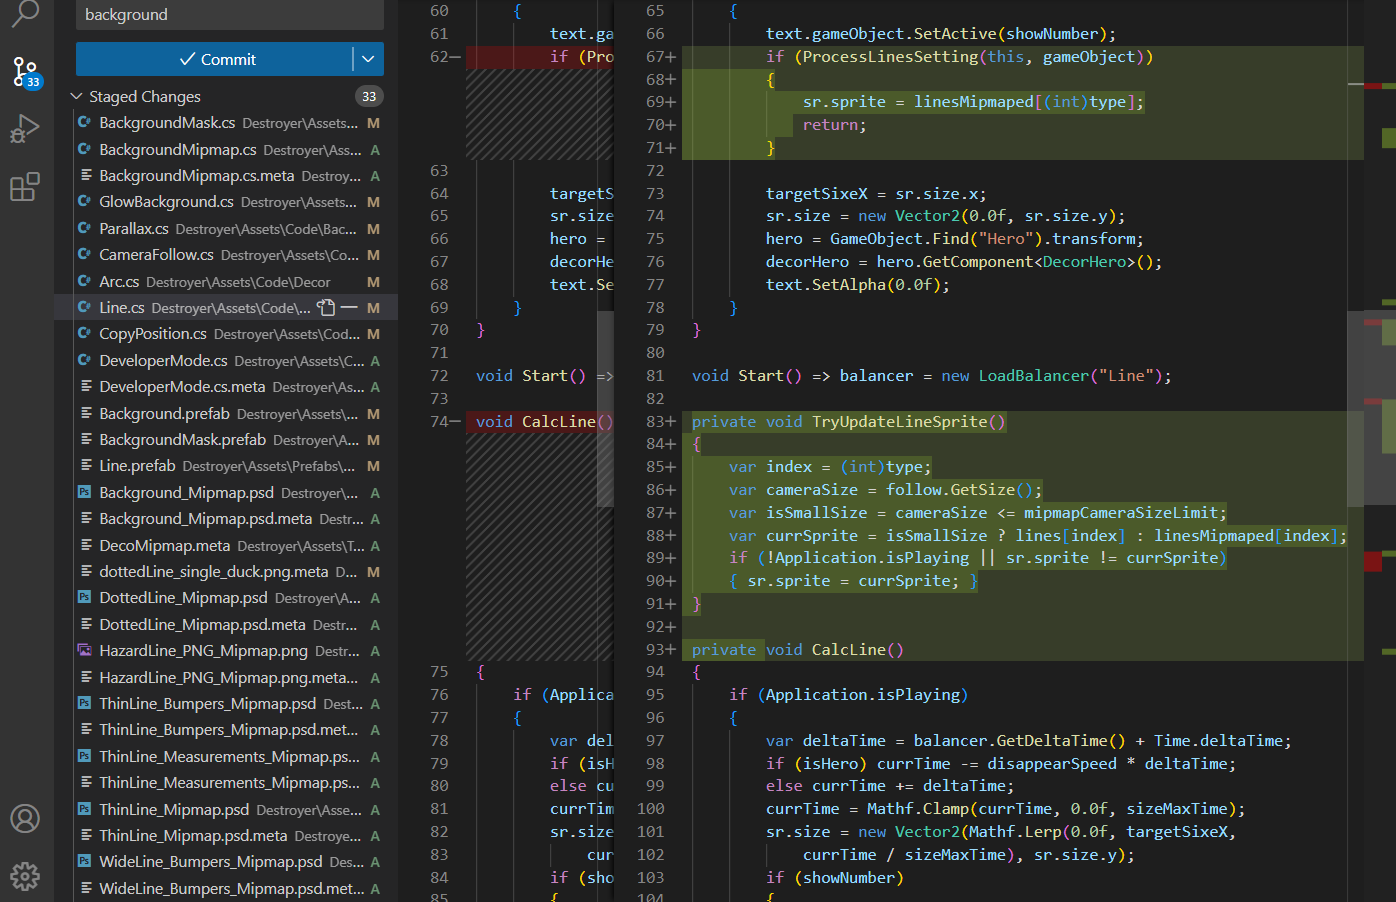This screenshot has height=902, width=1396.
Task: Click the staged changes count badge 33
Action: point(369,96)
